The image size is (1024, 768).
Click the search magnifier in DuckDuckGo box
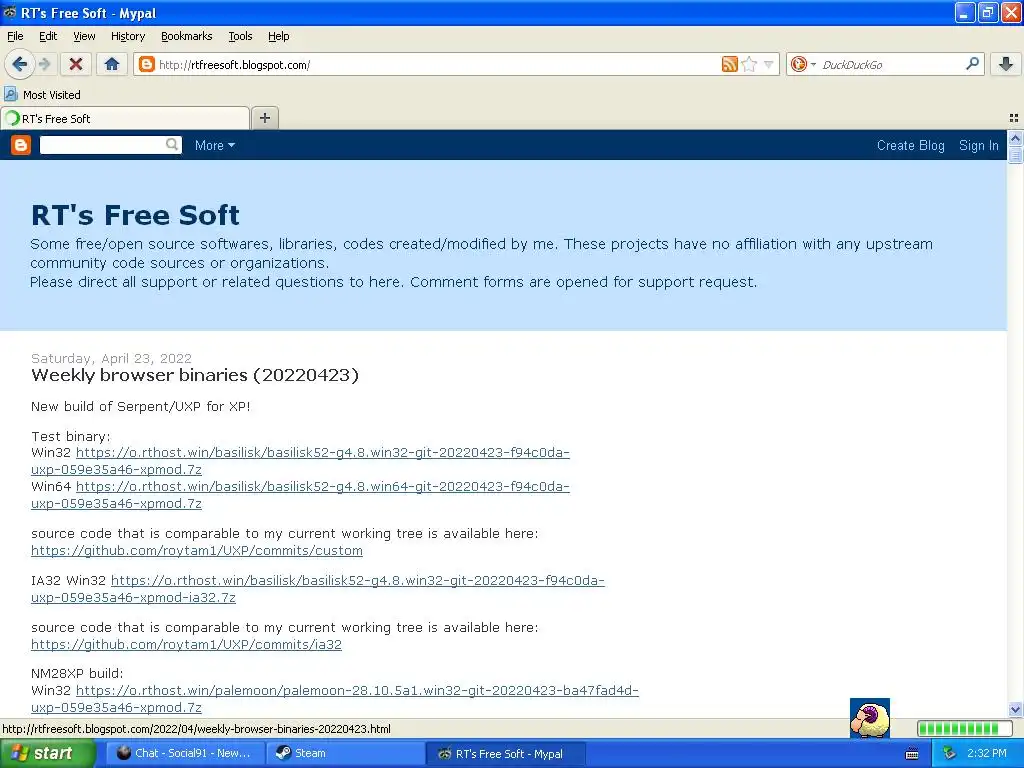pos(972,64)
